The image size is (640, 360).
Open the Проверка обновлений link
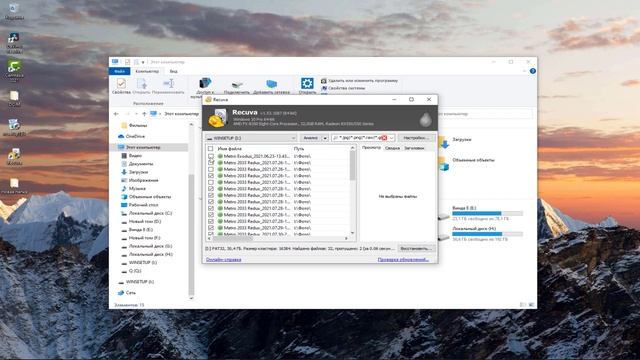[x=403, y=260]
